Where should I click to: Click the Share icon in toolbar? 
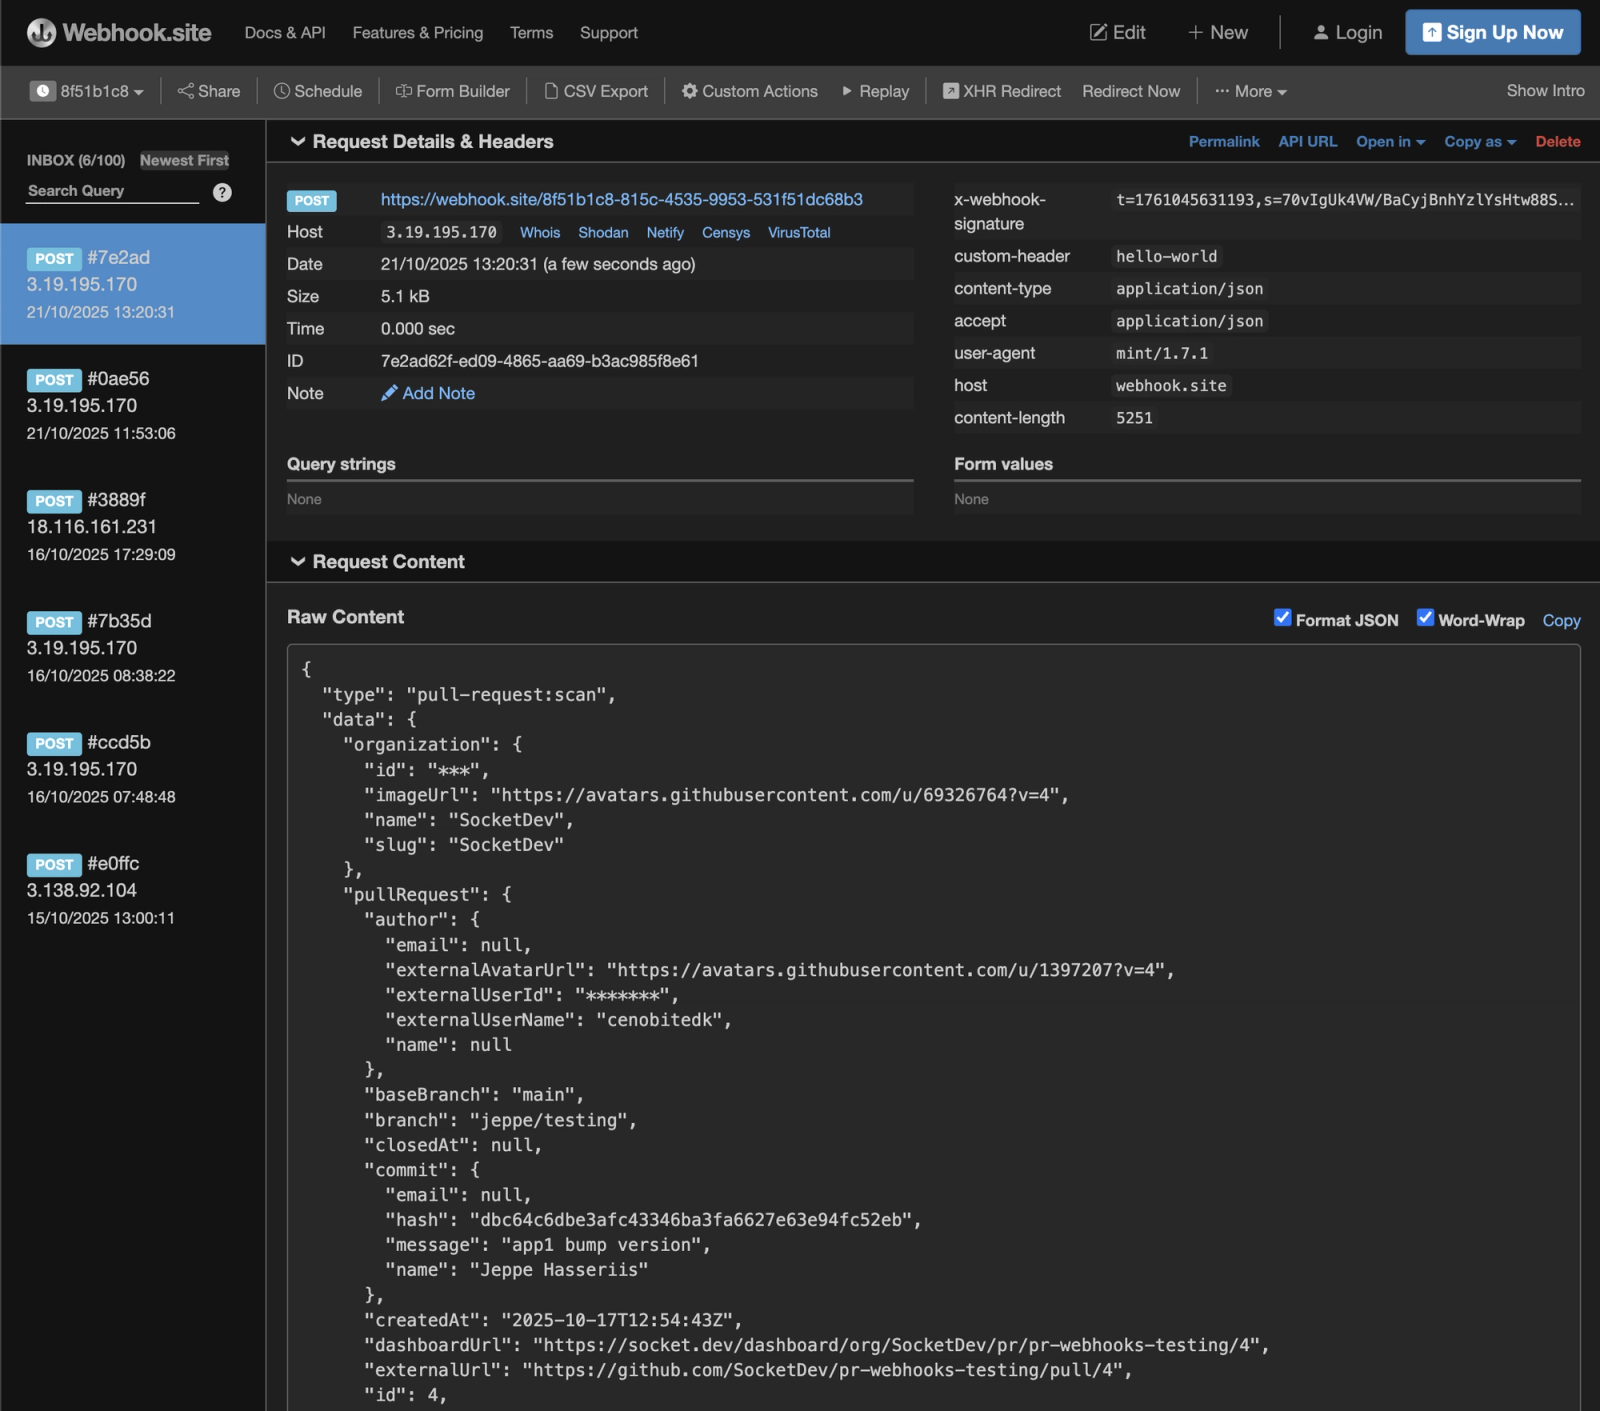185,91
